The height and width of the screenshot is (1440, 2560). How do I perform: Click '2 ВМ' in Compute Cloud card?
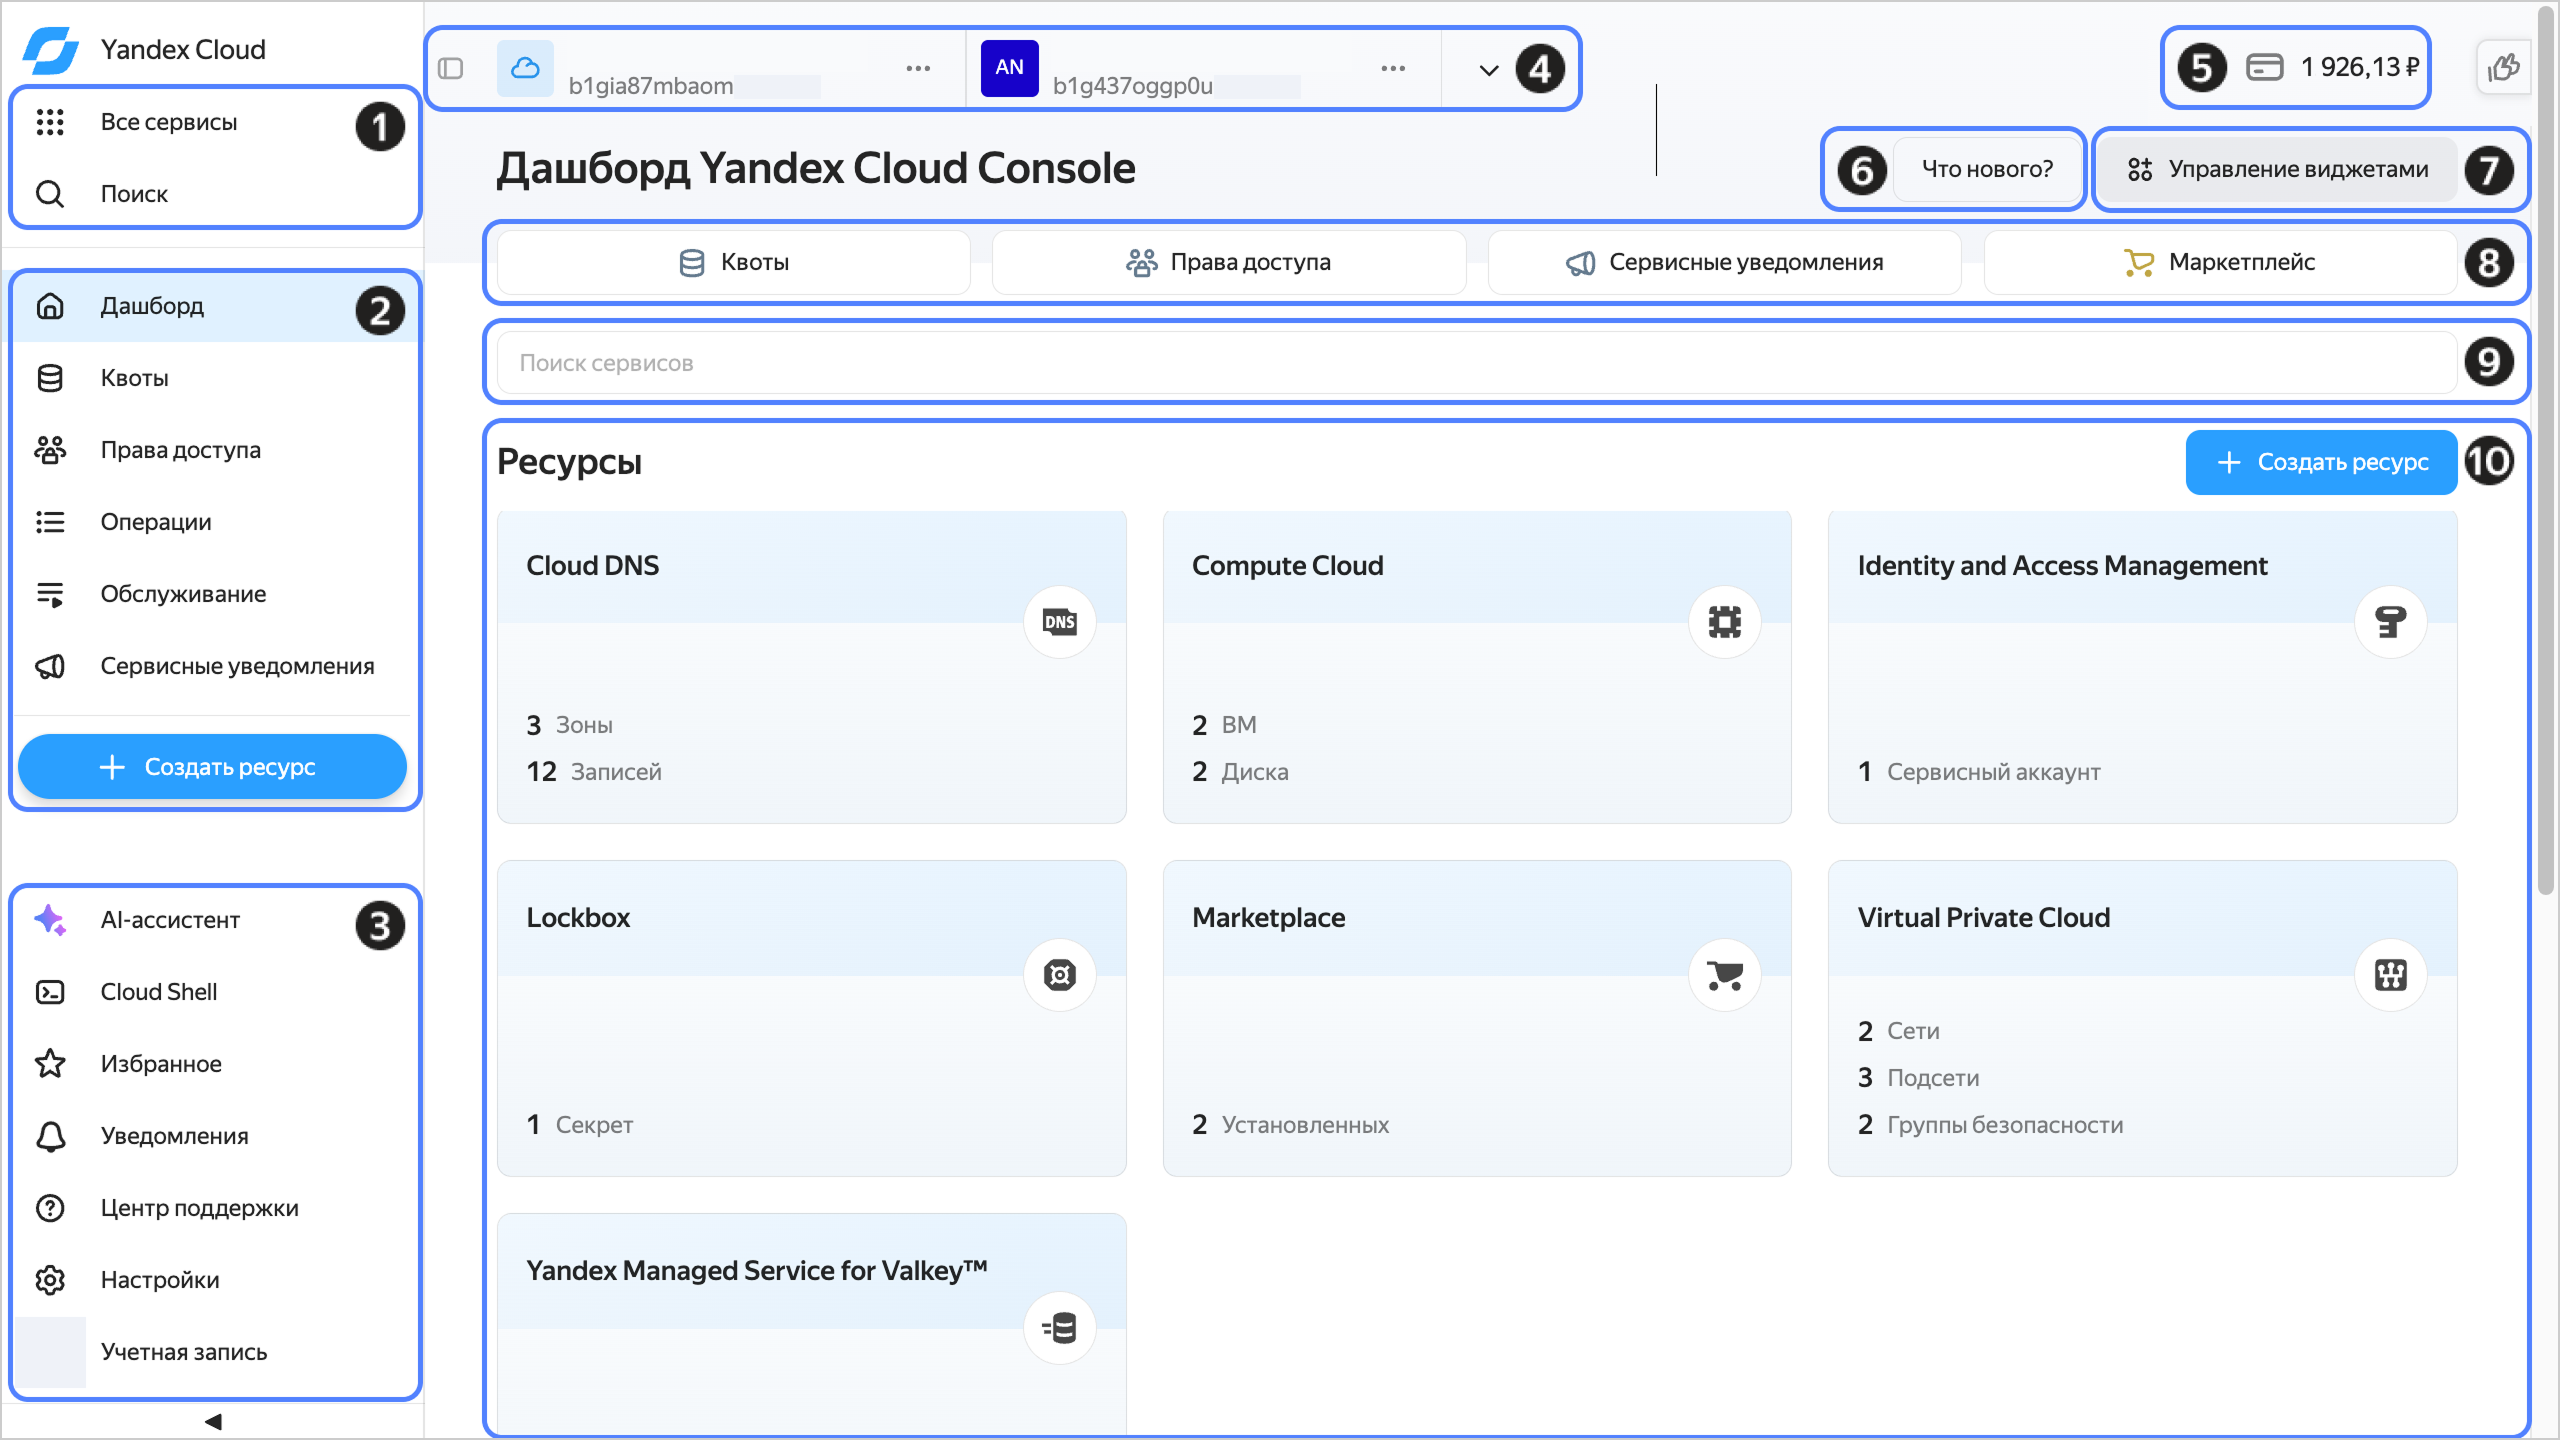[1224, 725]
